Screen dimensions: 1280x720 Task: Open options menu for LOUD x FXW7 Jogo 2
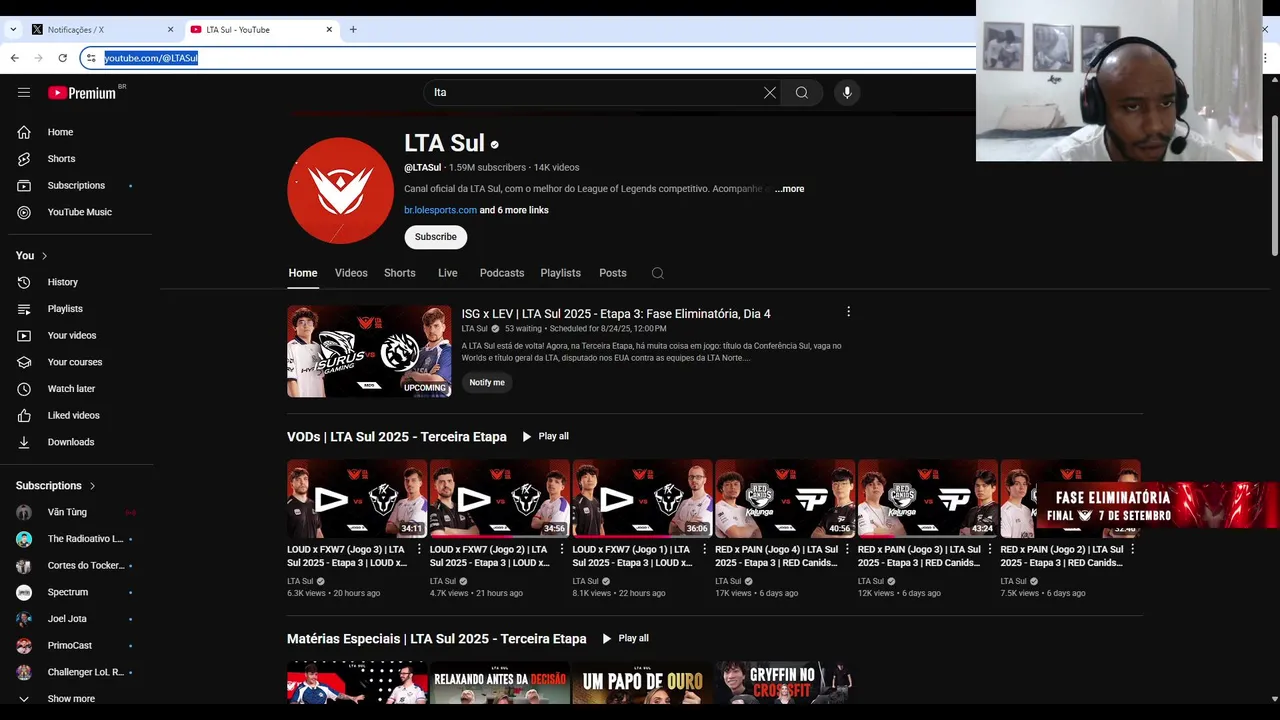(562, 549)
